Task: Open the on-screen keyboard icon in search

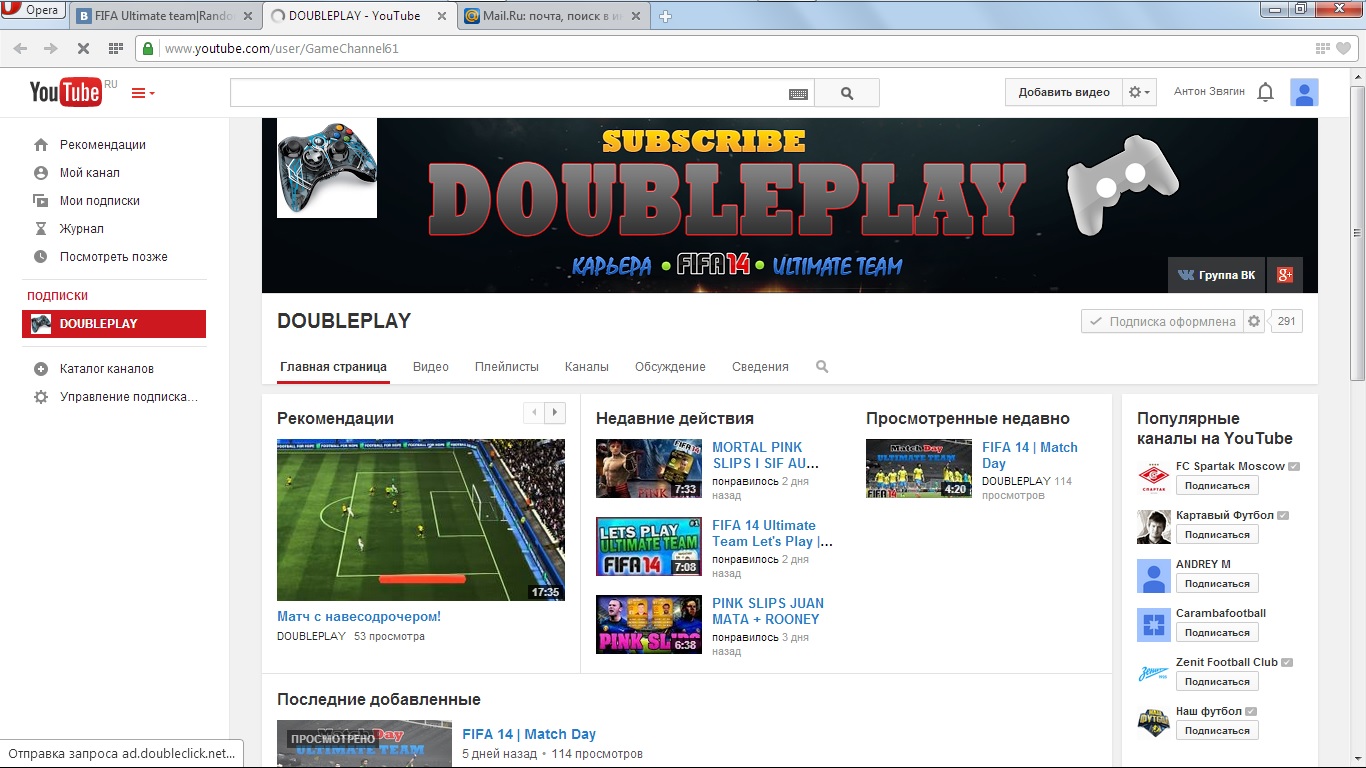Action: pyautogui.click(x=798, y=93)
